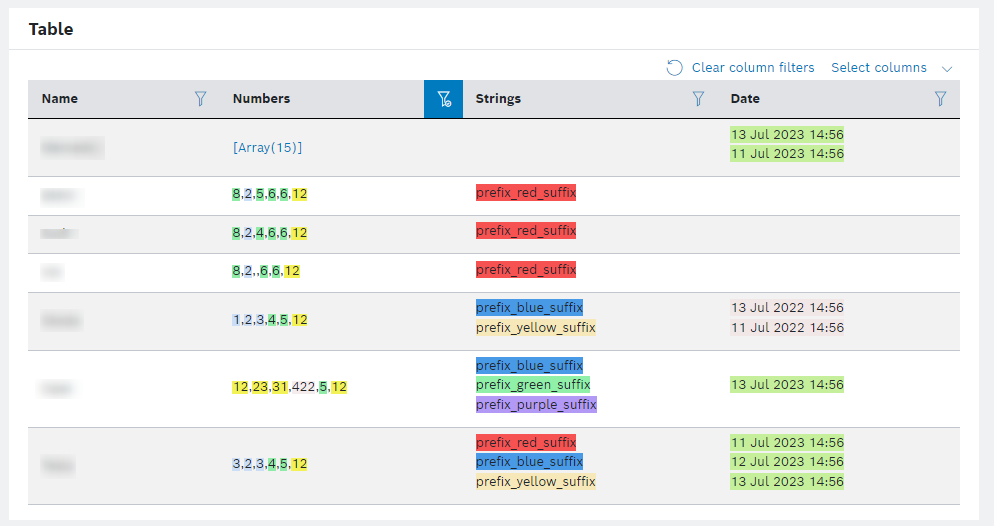Open the Name column filter icon

(x=201, y=99)
